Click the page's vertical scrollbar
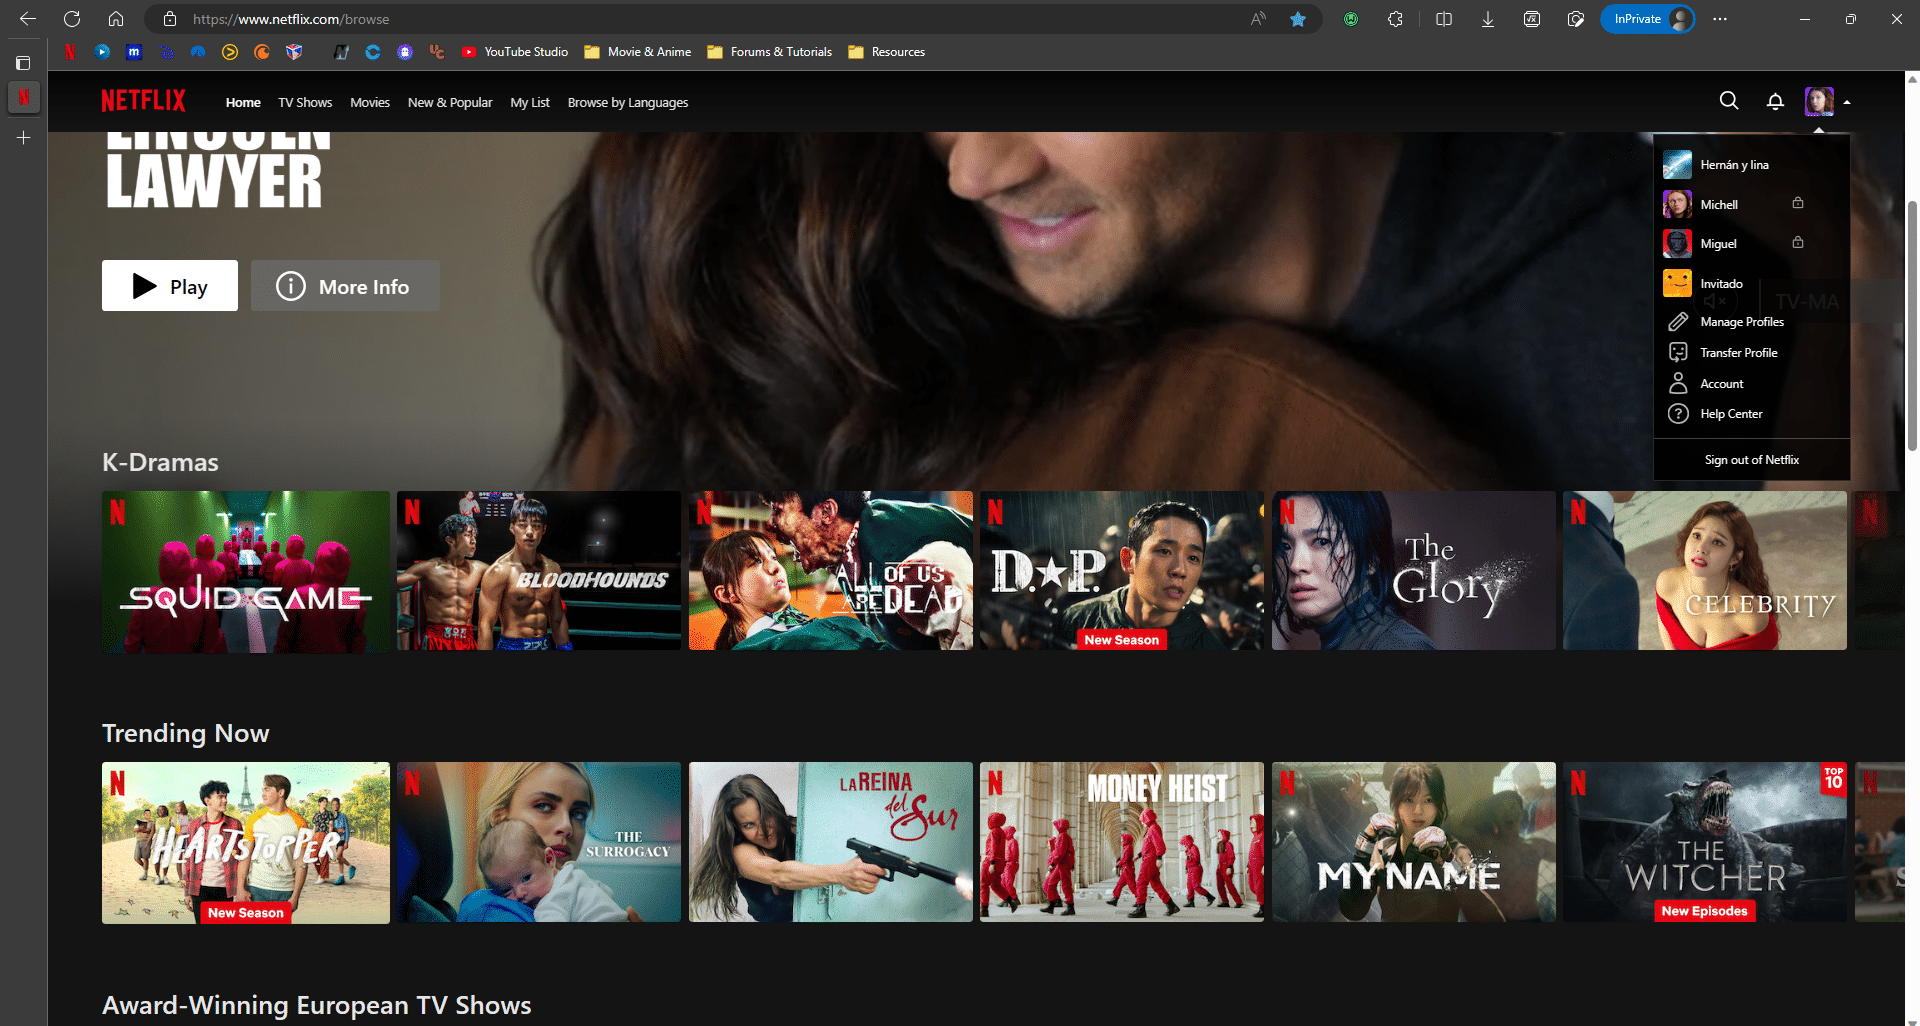The image size is (1920, 1026). pos(1912,325)
